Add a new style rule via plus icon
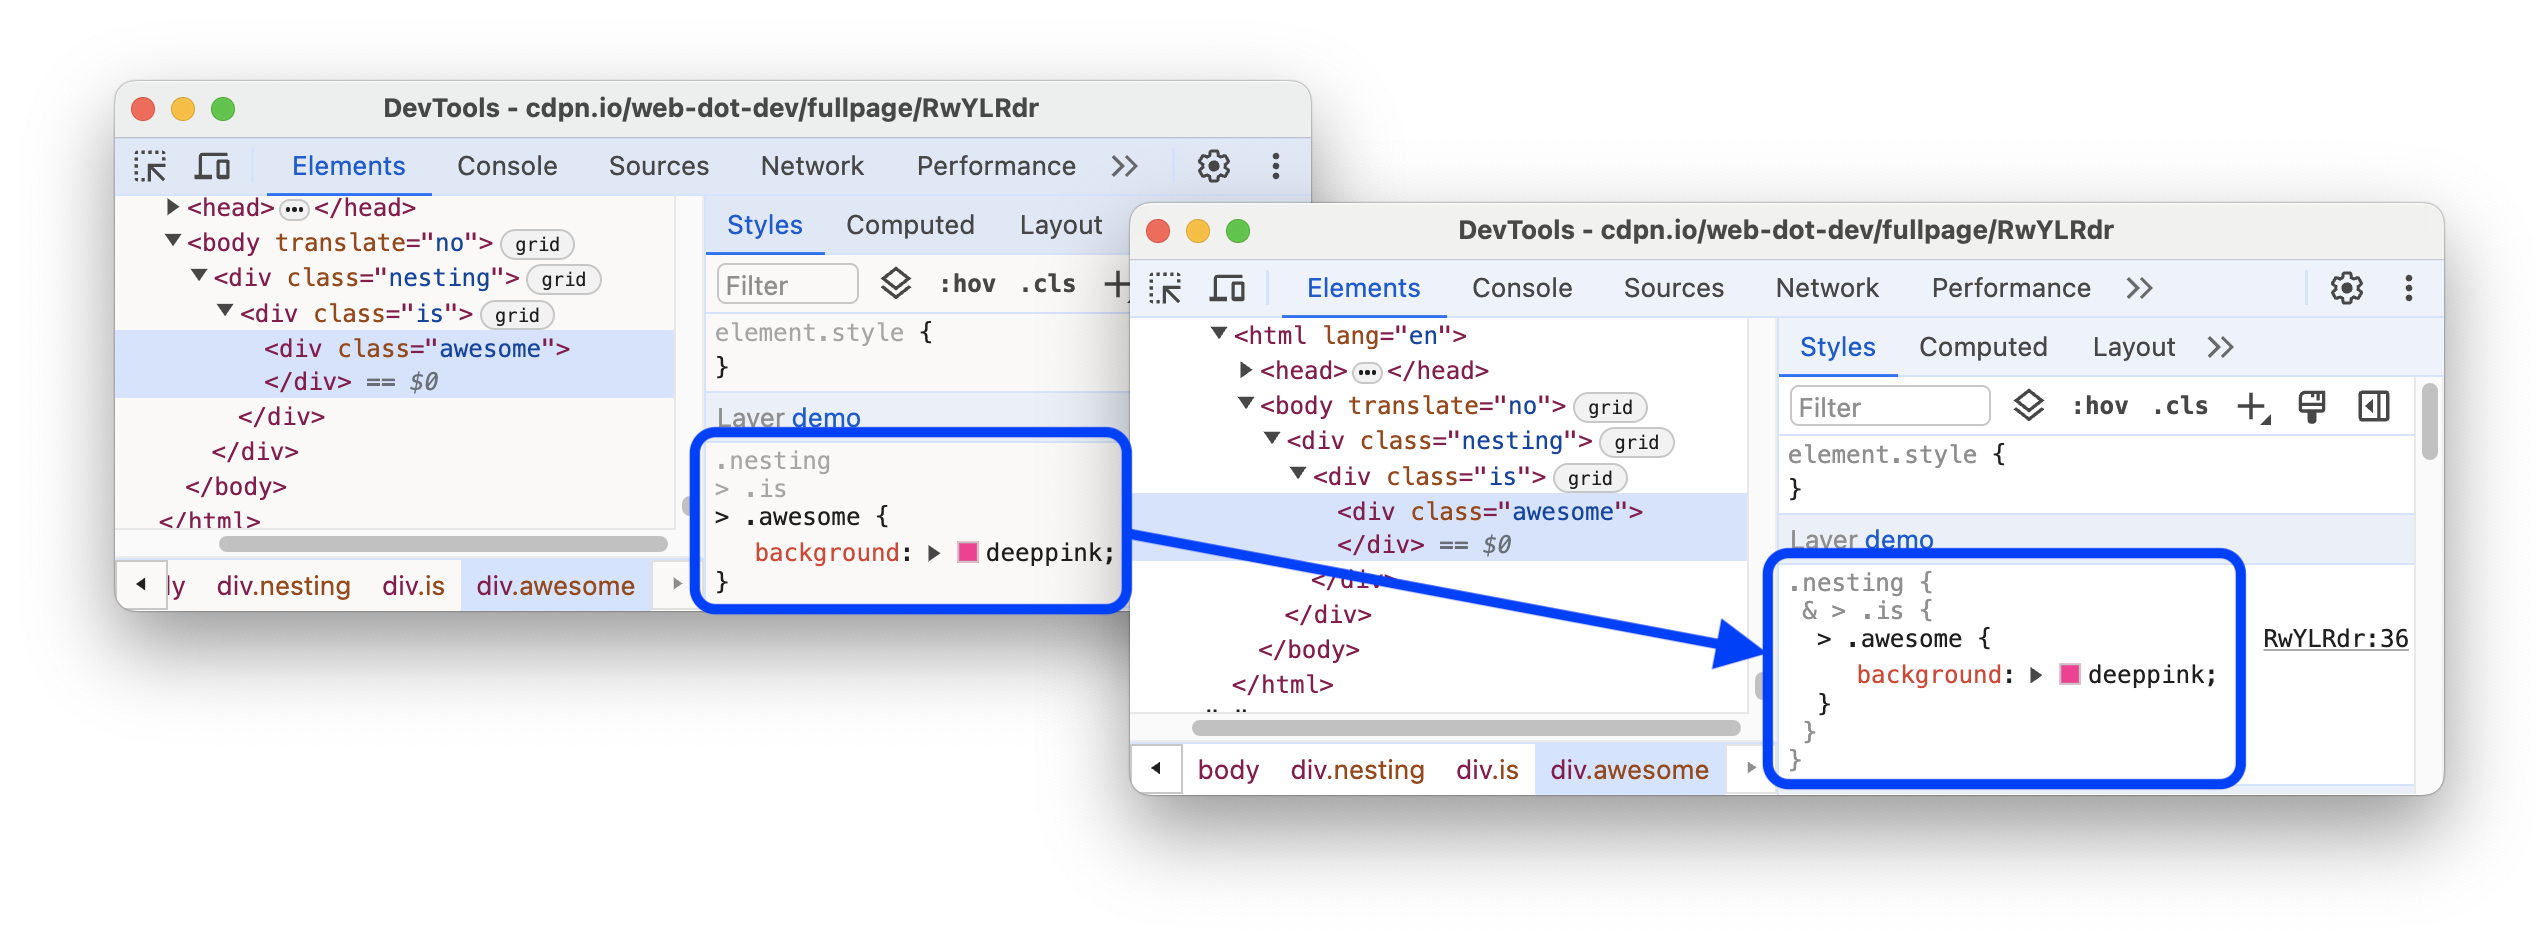The width and height of the screenshot is (2535, 933). 2251,406
